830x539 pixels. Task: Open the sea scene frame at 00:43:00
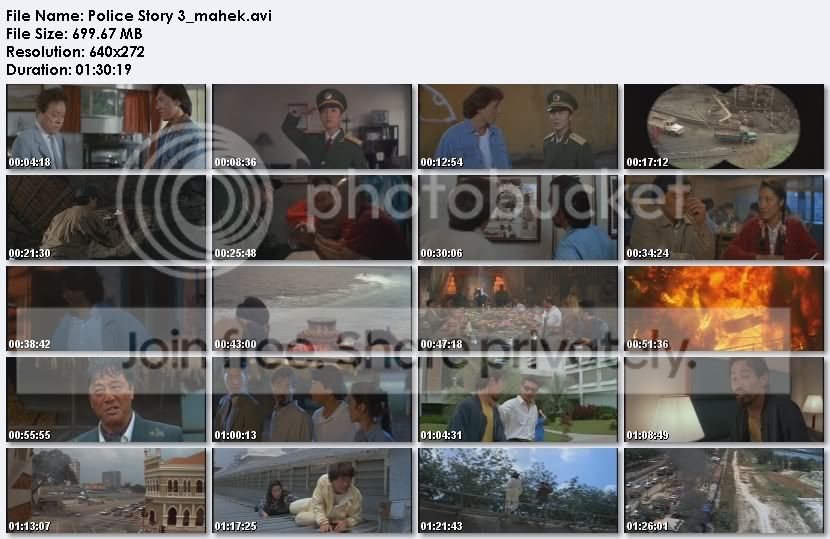(x=312, y=309)
